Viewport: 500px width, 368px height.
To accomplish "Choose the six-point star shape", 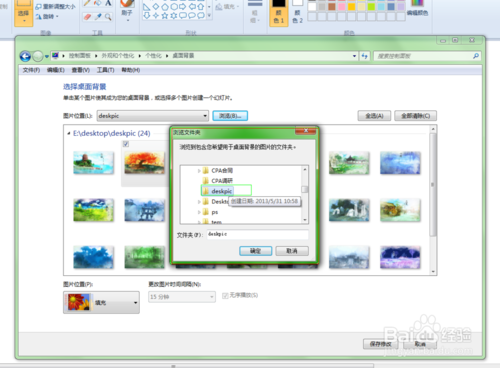I will tap(174, 15).
